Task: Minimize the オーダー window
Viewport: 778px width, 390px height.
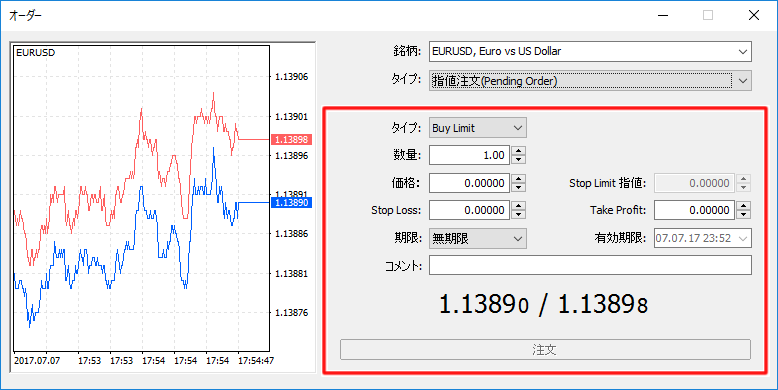Action: pos(662,15)
